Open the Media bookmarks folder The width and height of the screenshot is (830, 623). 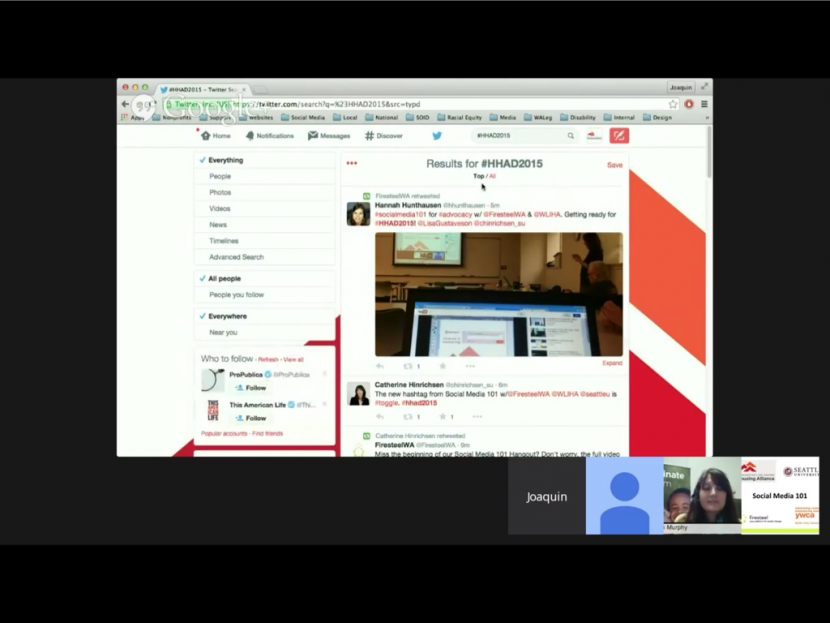[x=503, y=118]
